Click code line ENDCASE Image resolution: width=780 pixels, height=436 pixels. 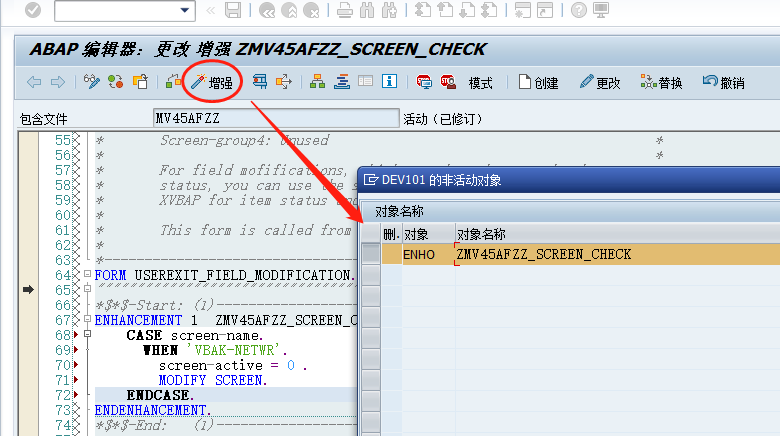click(160, 395)
